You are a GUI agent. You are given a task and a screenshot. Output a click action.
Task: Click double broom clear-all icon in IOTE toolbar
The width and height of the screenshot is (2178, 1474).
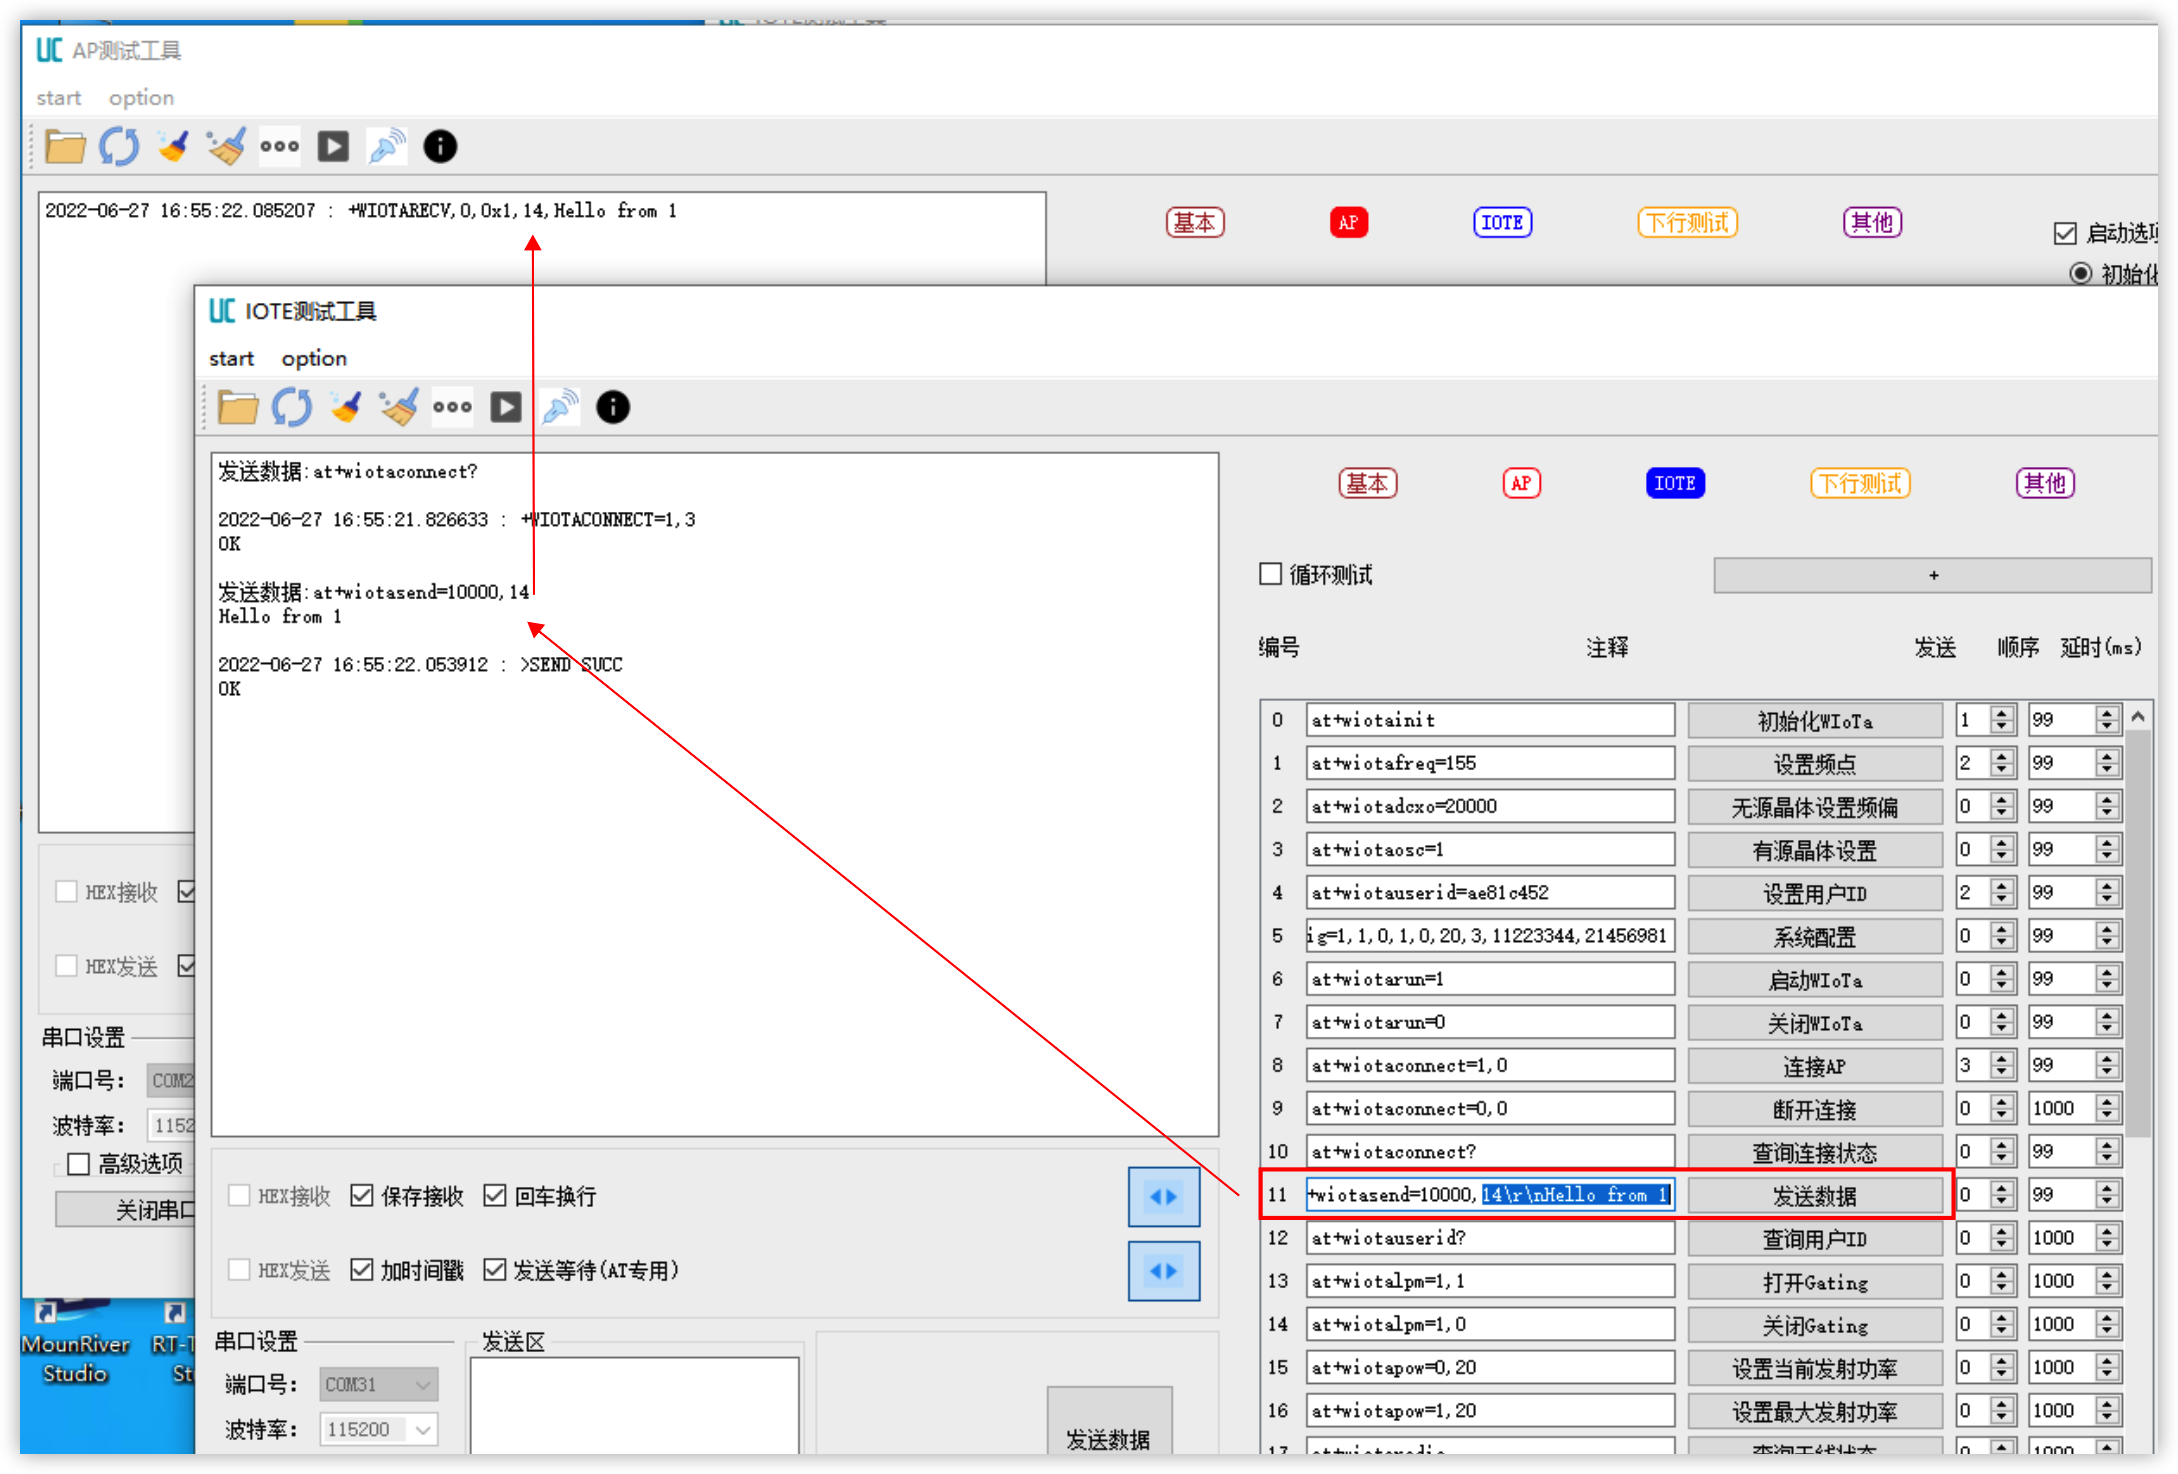pos(399,408)
